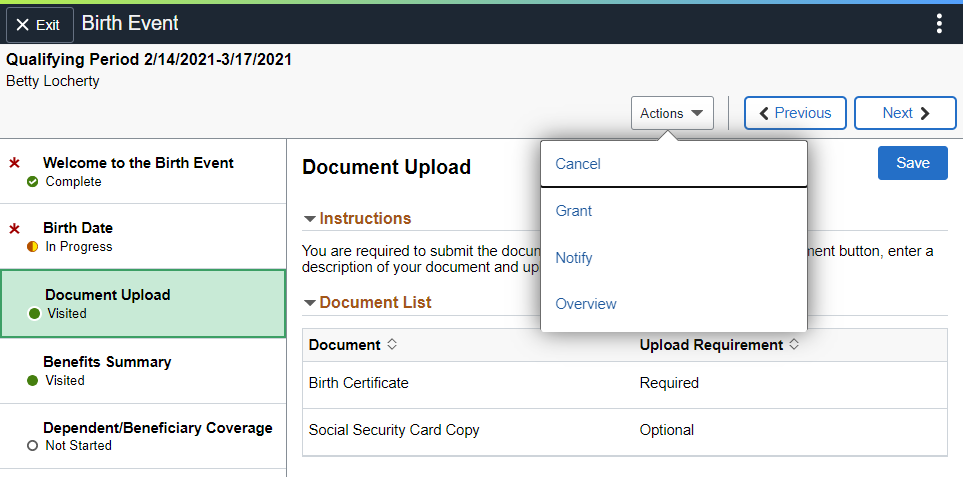Choose Grant from the Actions menu

[674, 211]
